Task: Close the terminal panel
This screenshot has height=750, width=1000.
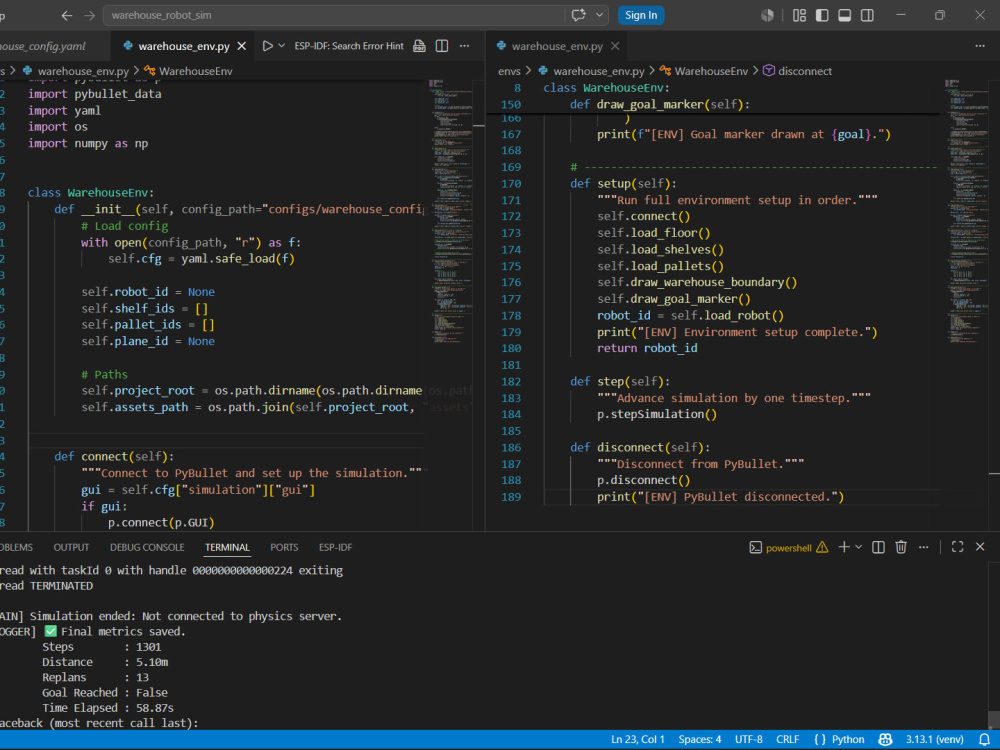Action: point(980,547)
